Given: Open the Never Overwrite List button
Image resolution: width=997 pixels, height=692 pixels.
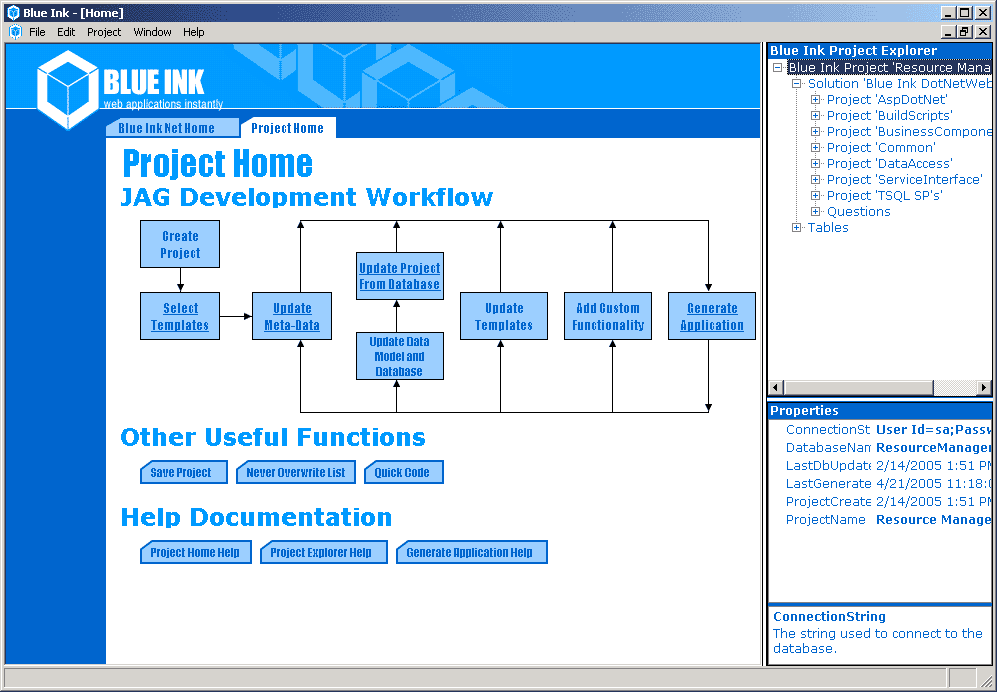Looking at the screenshot, I should click(x=296, y=473).
